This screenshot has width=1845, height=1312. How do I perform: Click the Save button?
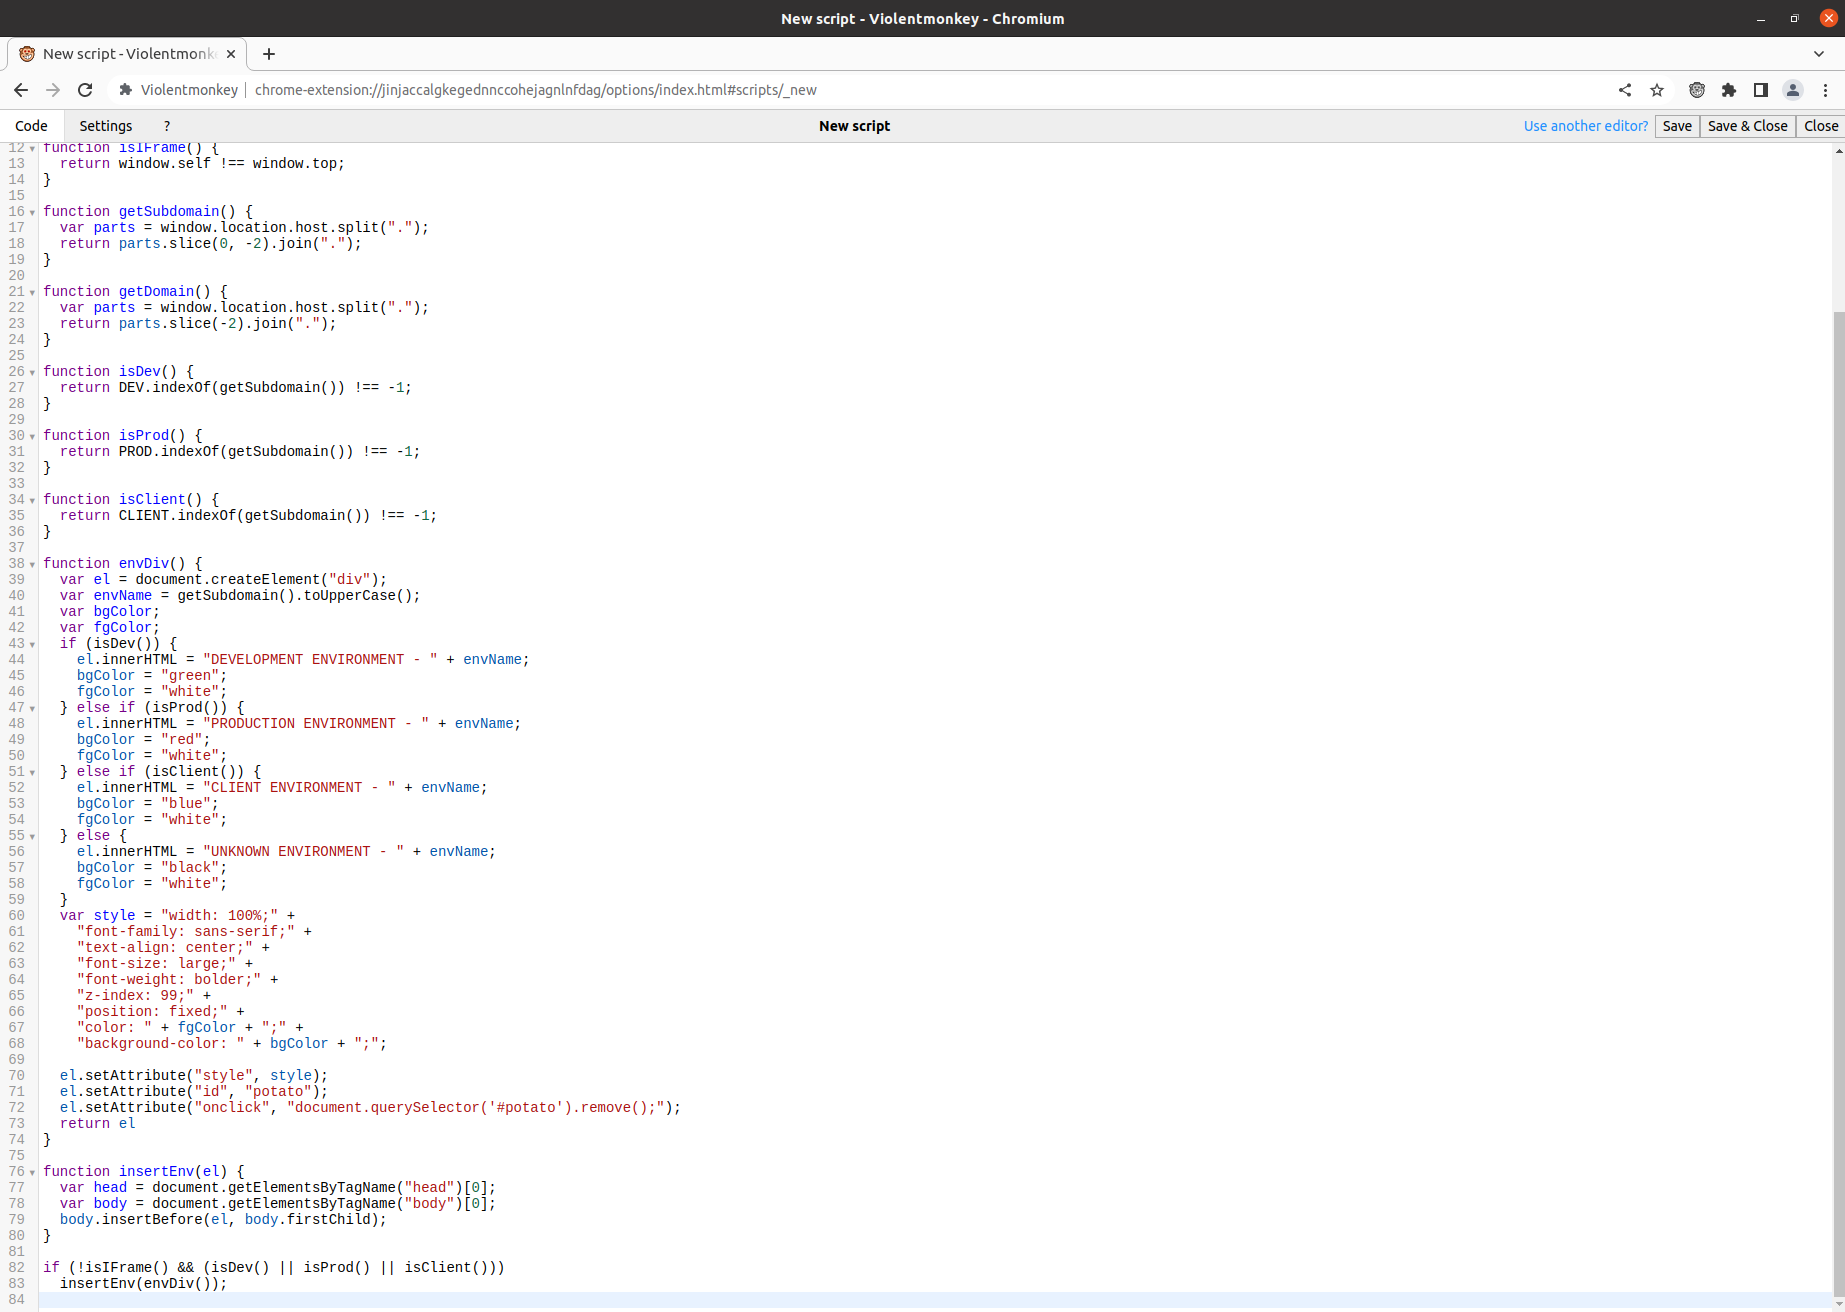pos(1677,126)
